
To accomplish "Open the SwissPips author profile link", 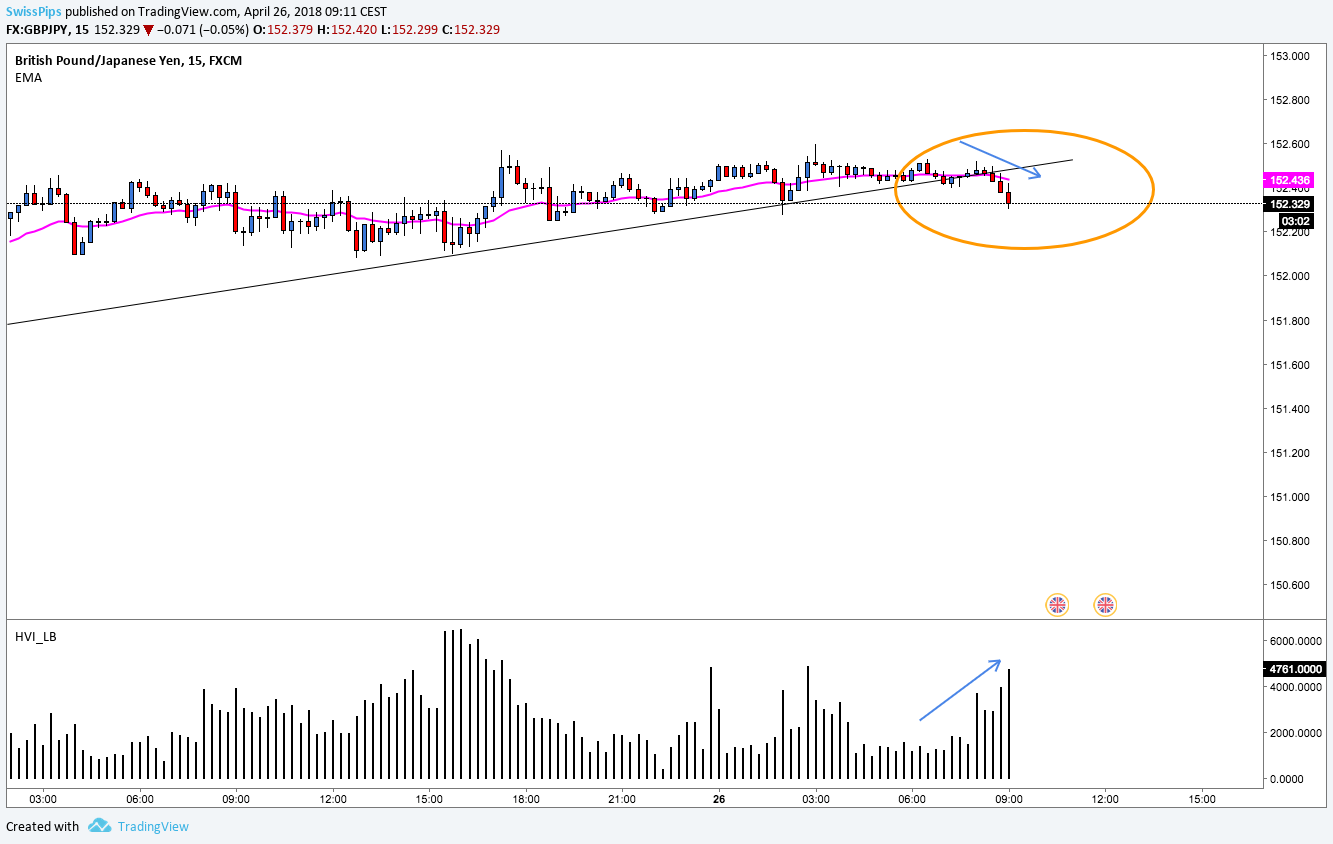I will pyautogui.click(x=33, y=13).
